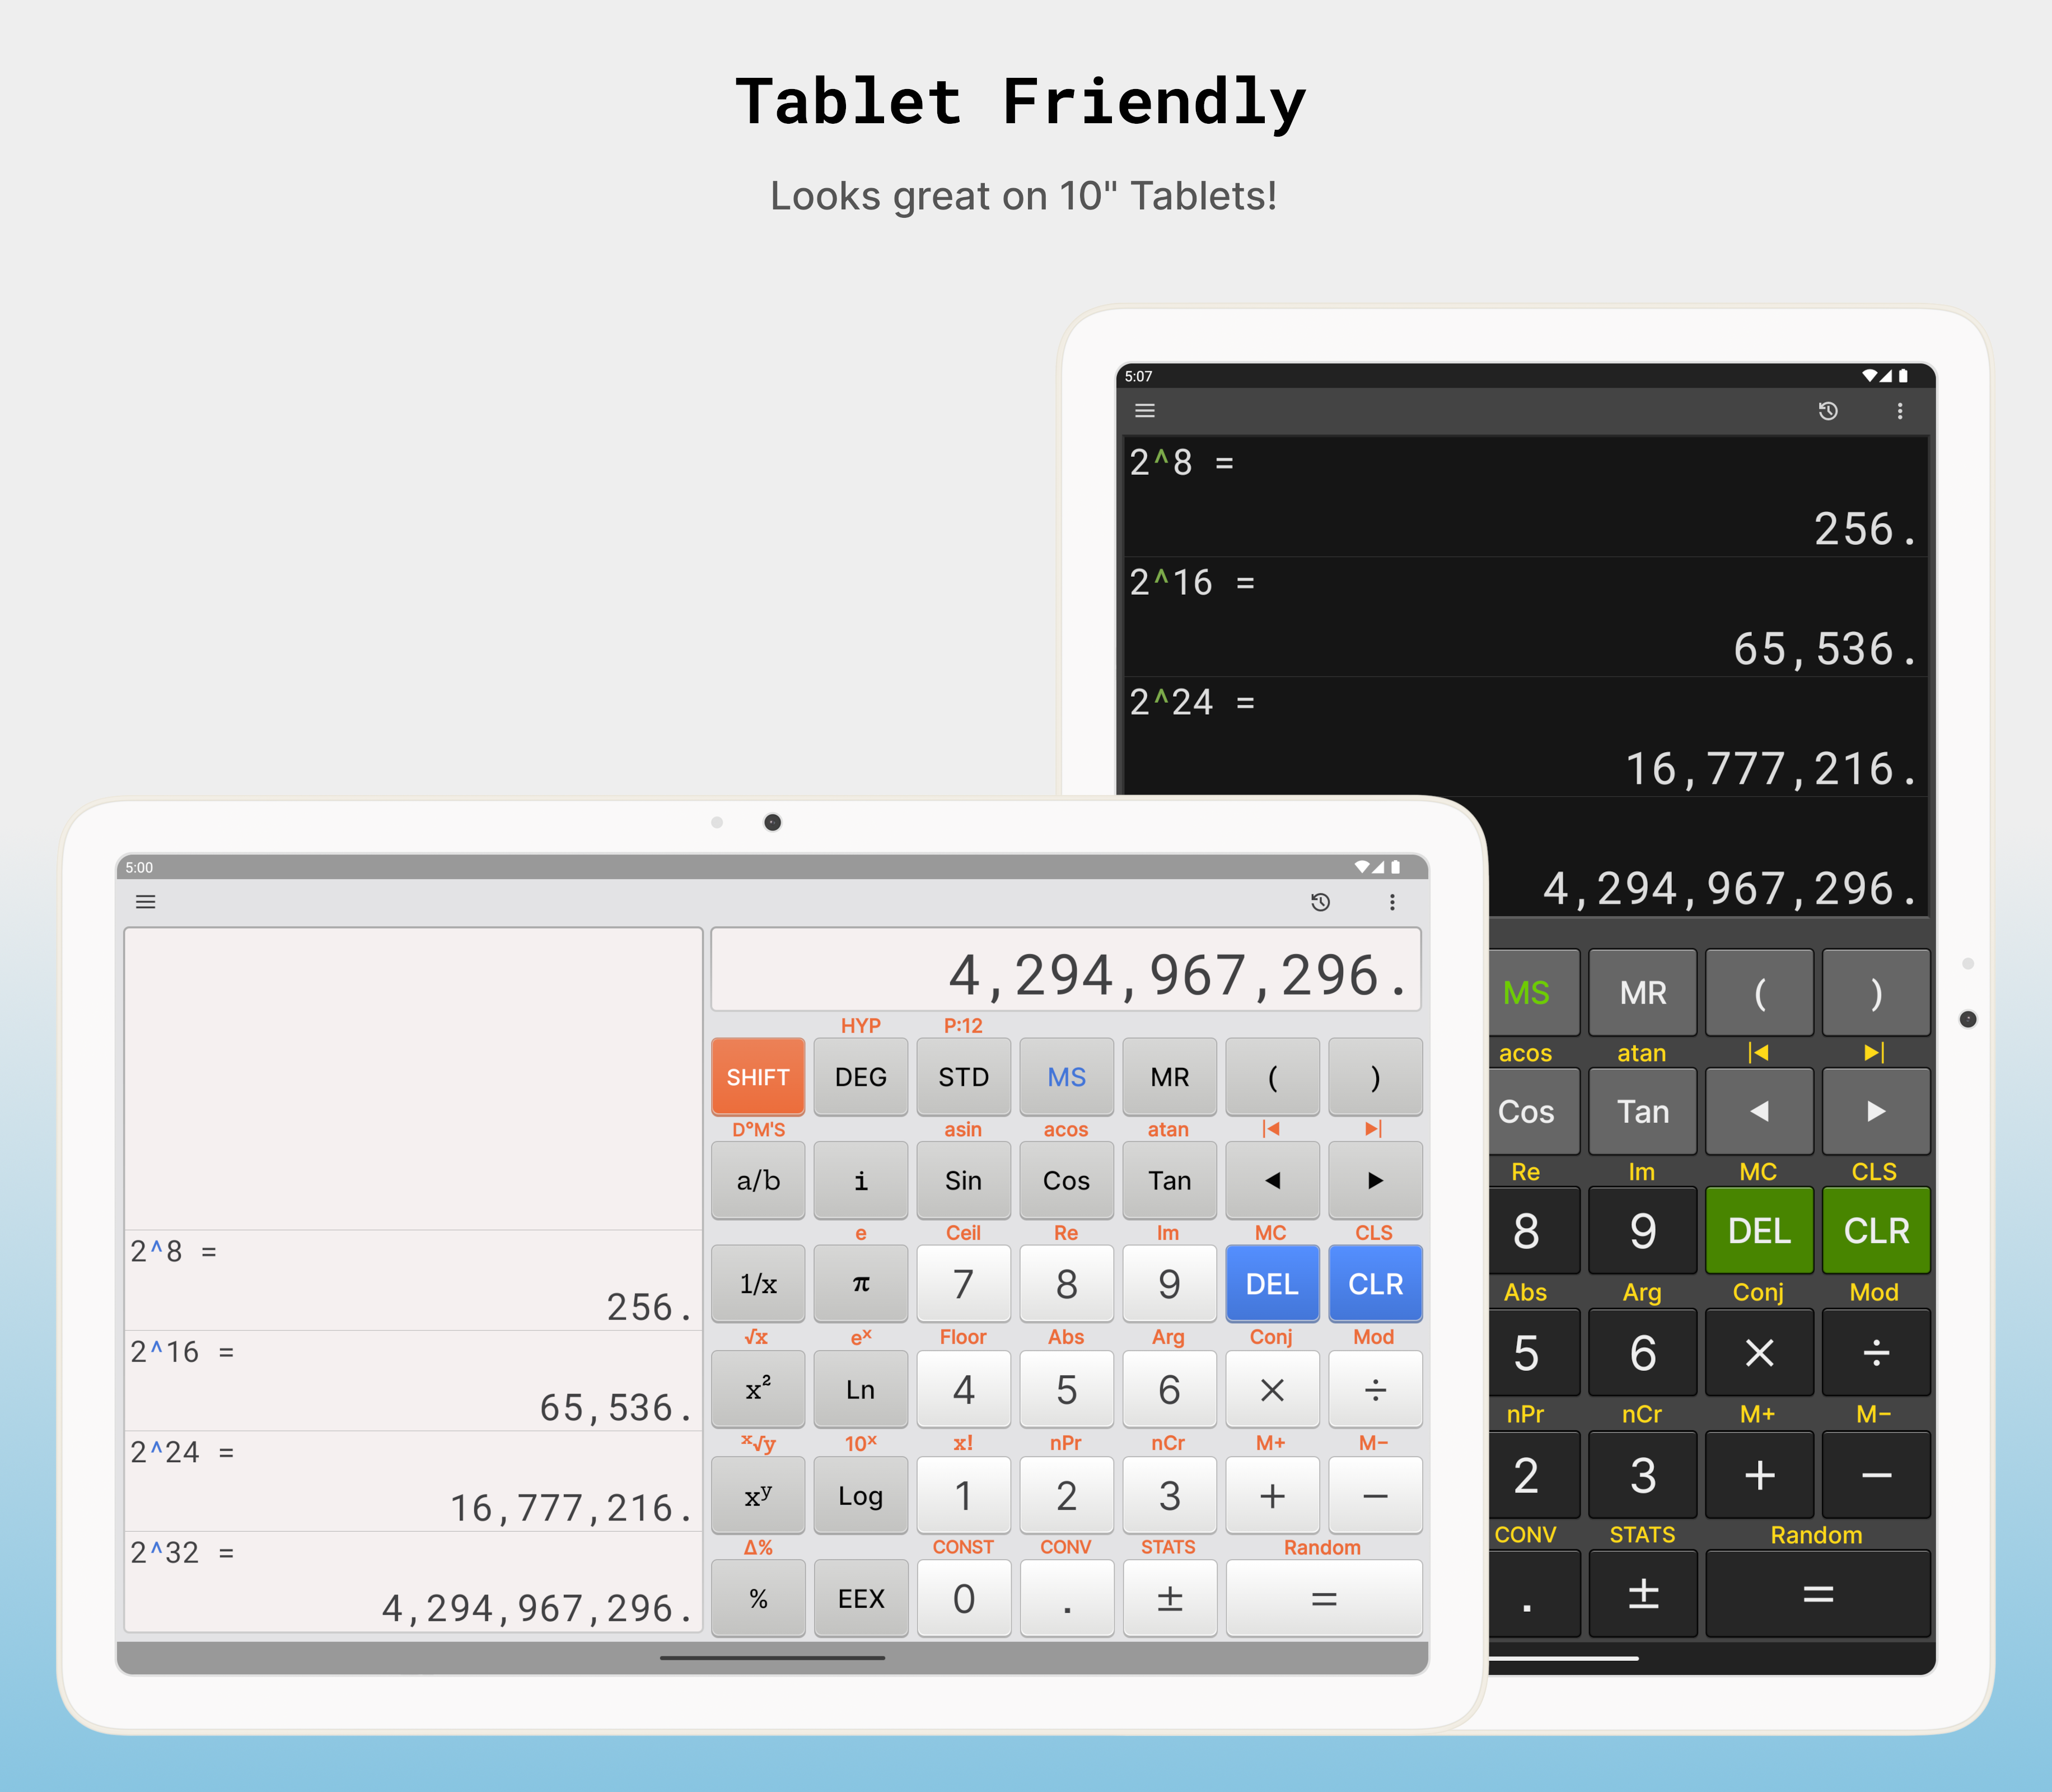Viewport: 2052px width, 1792px height.
Task: Open history icon on the dark portrait tablet
Action: pyautogui.click(x=1828, y=411)
